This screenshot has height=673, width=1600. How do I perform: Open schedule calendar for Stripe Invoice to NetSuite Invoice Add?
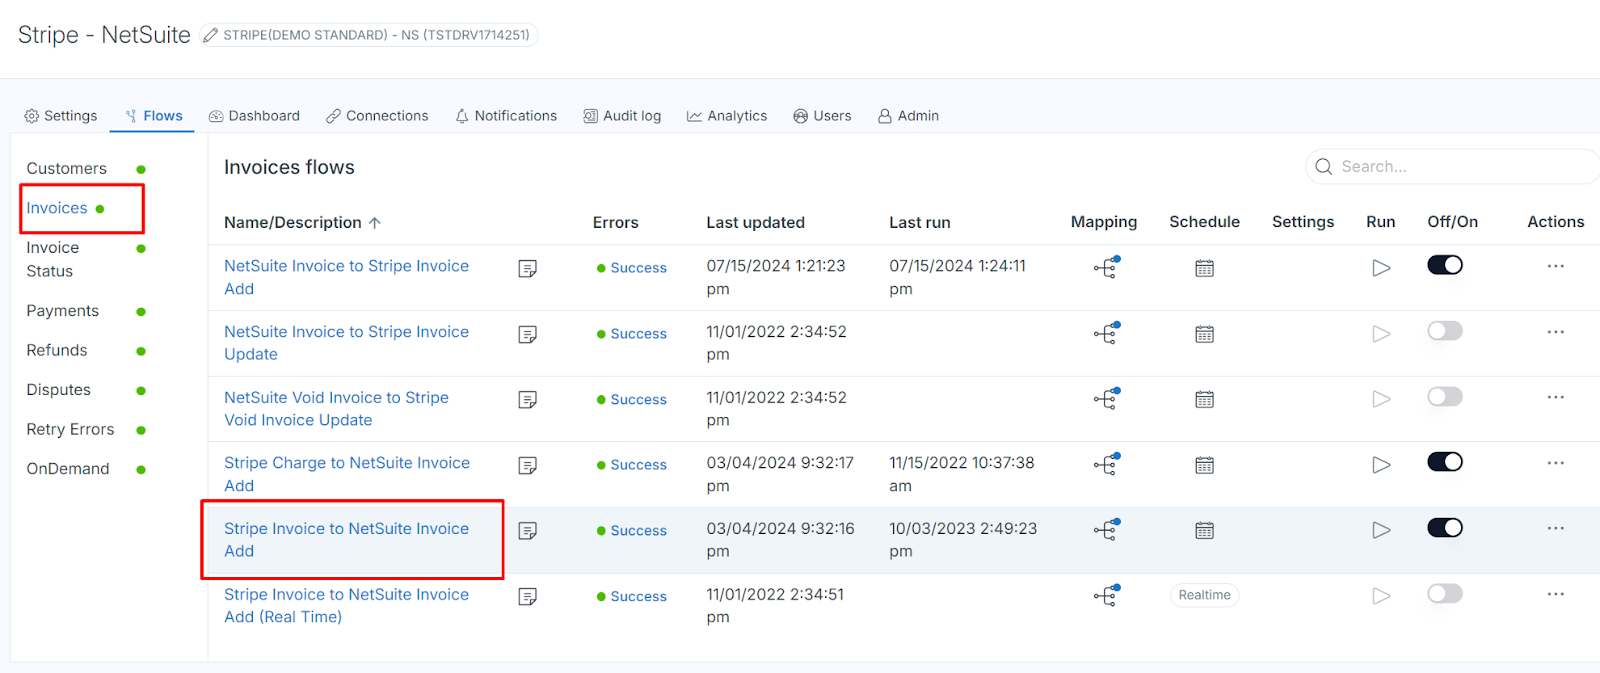1204,530
